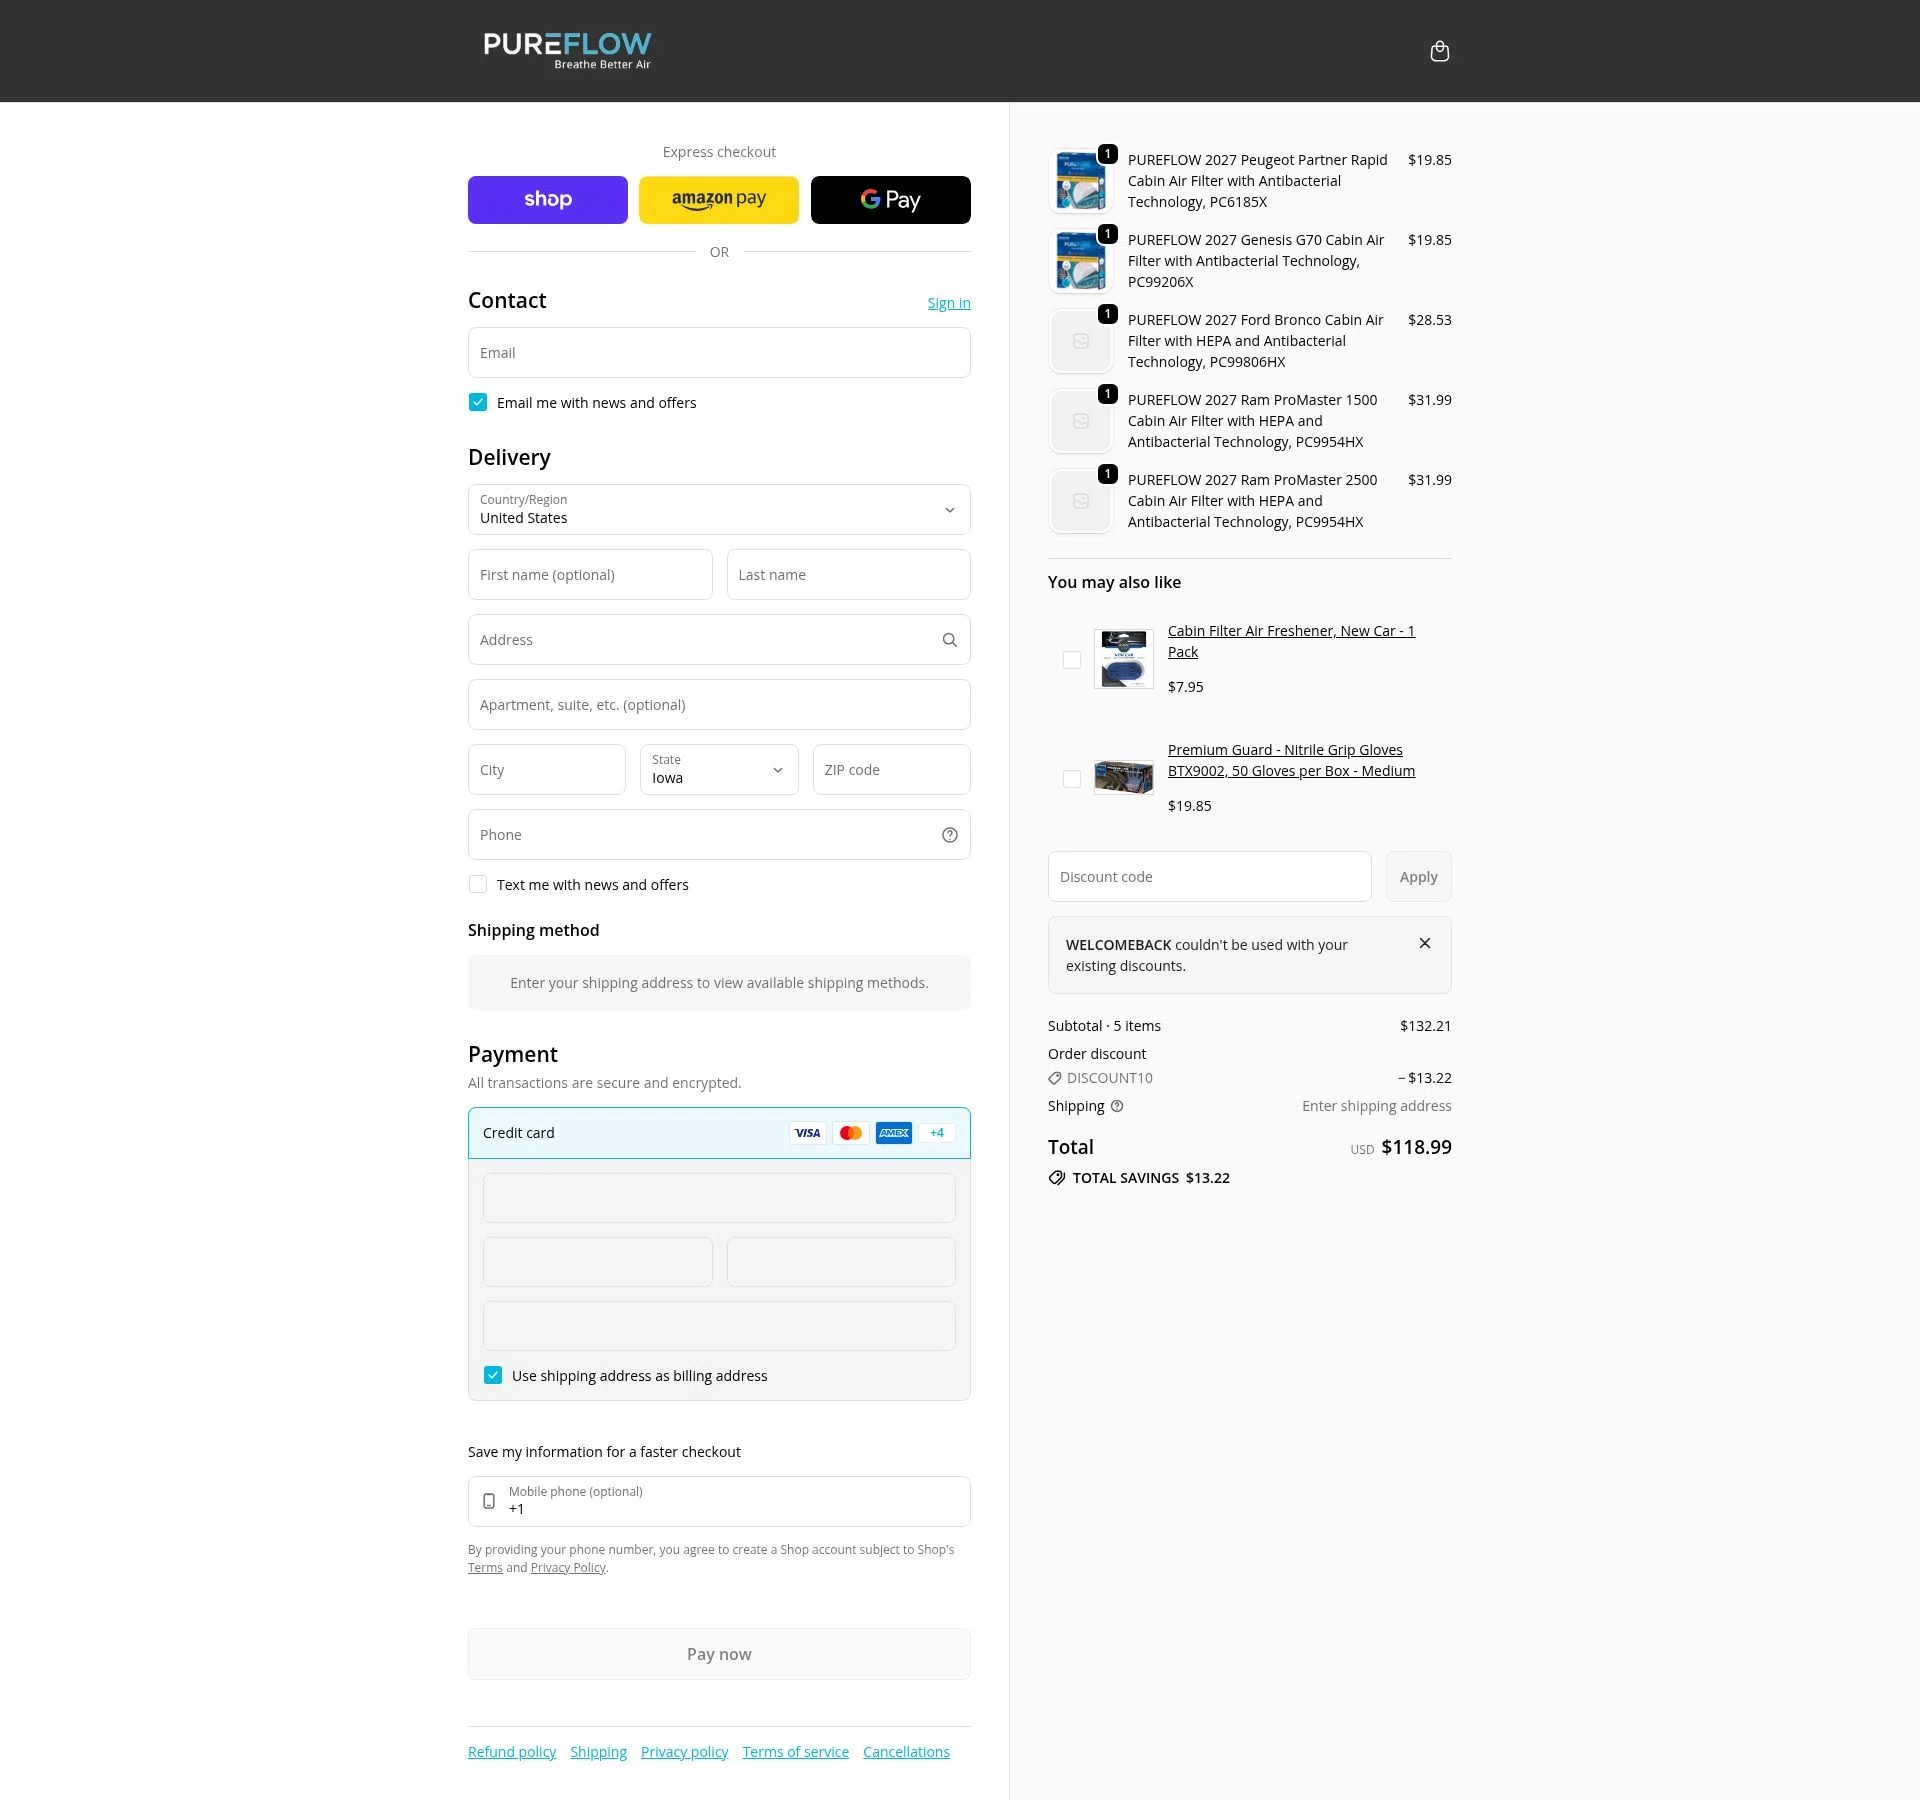Screen dimensions: 1920x1800
Task: Open the phone number help tooltip
Action: tap(949, 834)
